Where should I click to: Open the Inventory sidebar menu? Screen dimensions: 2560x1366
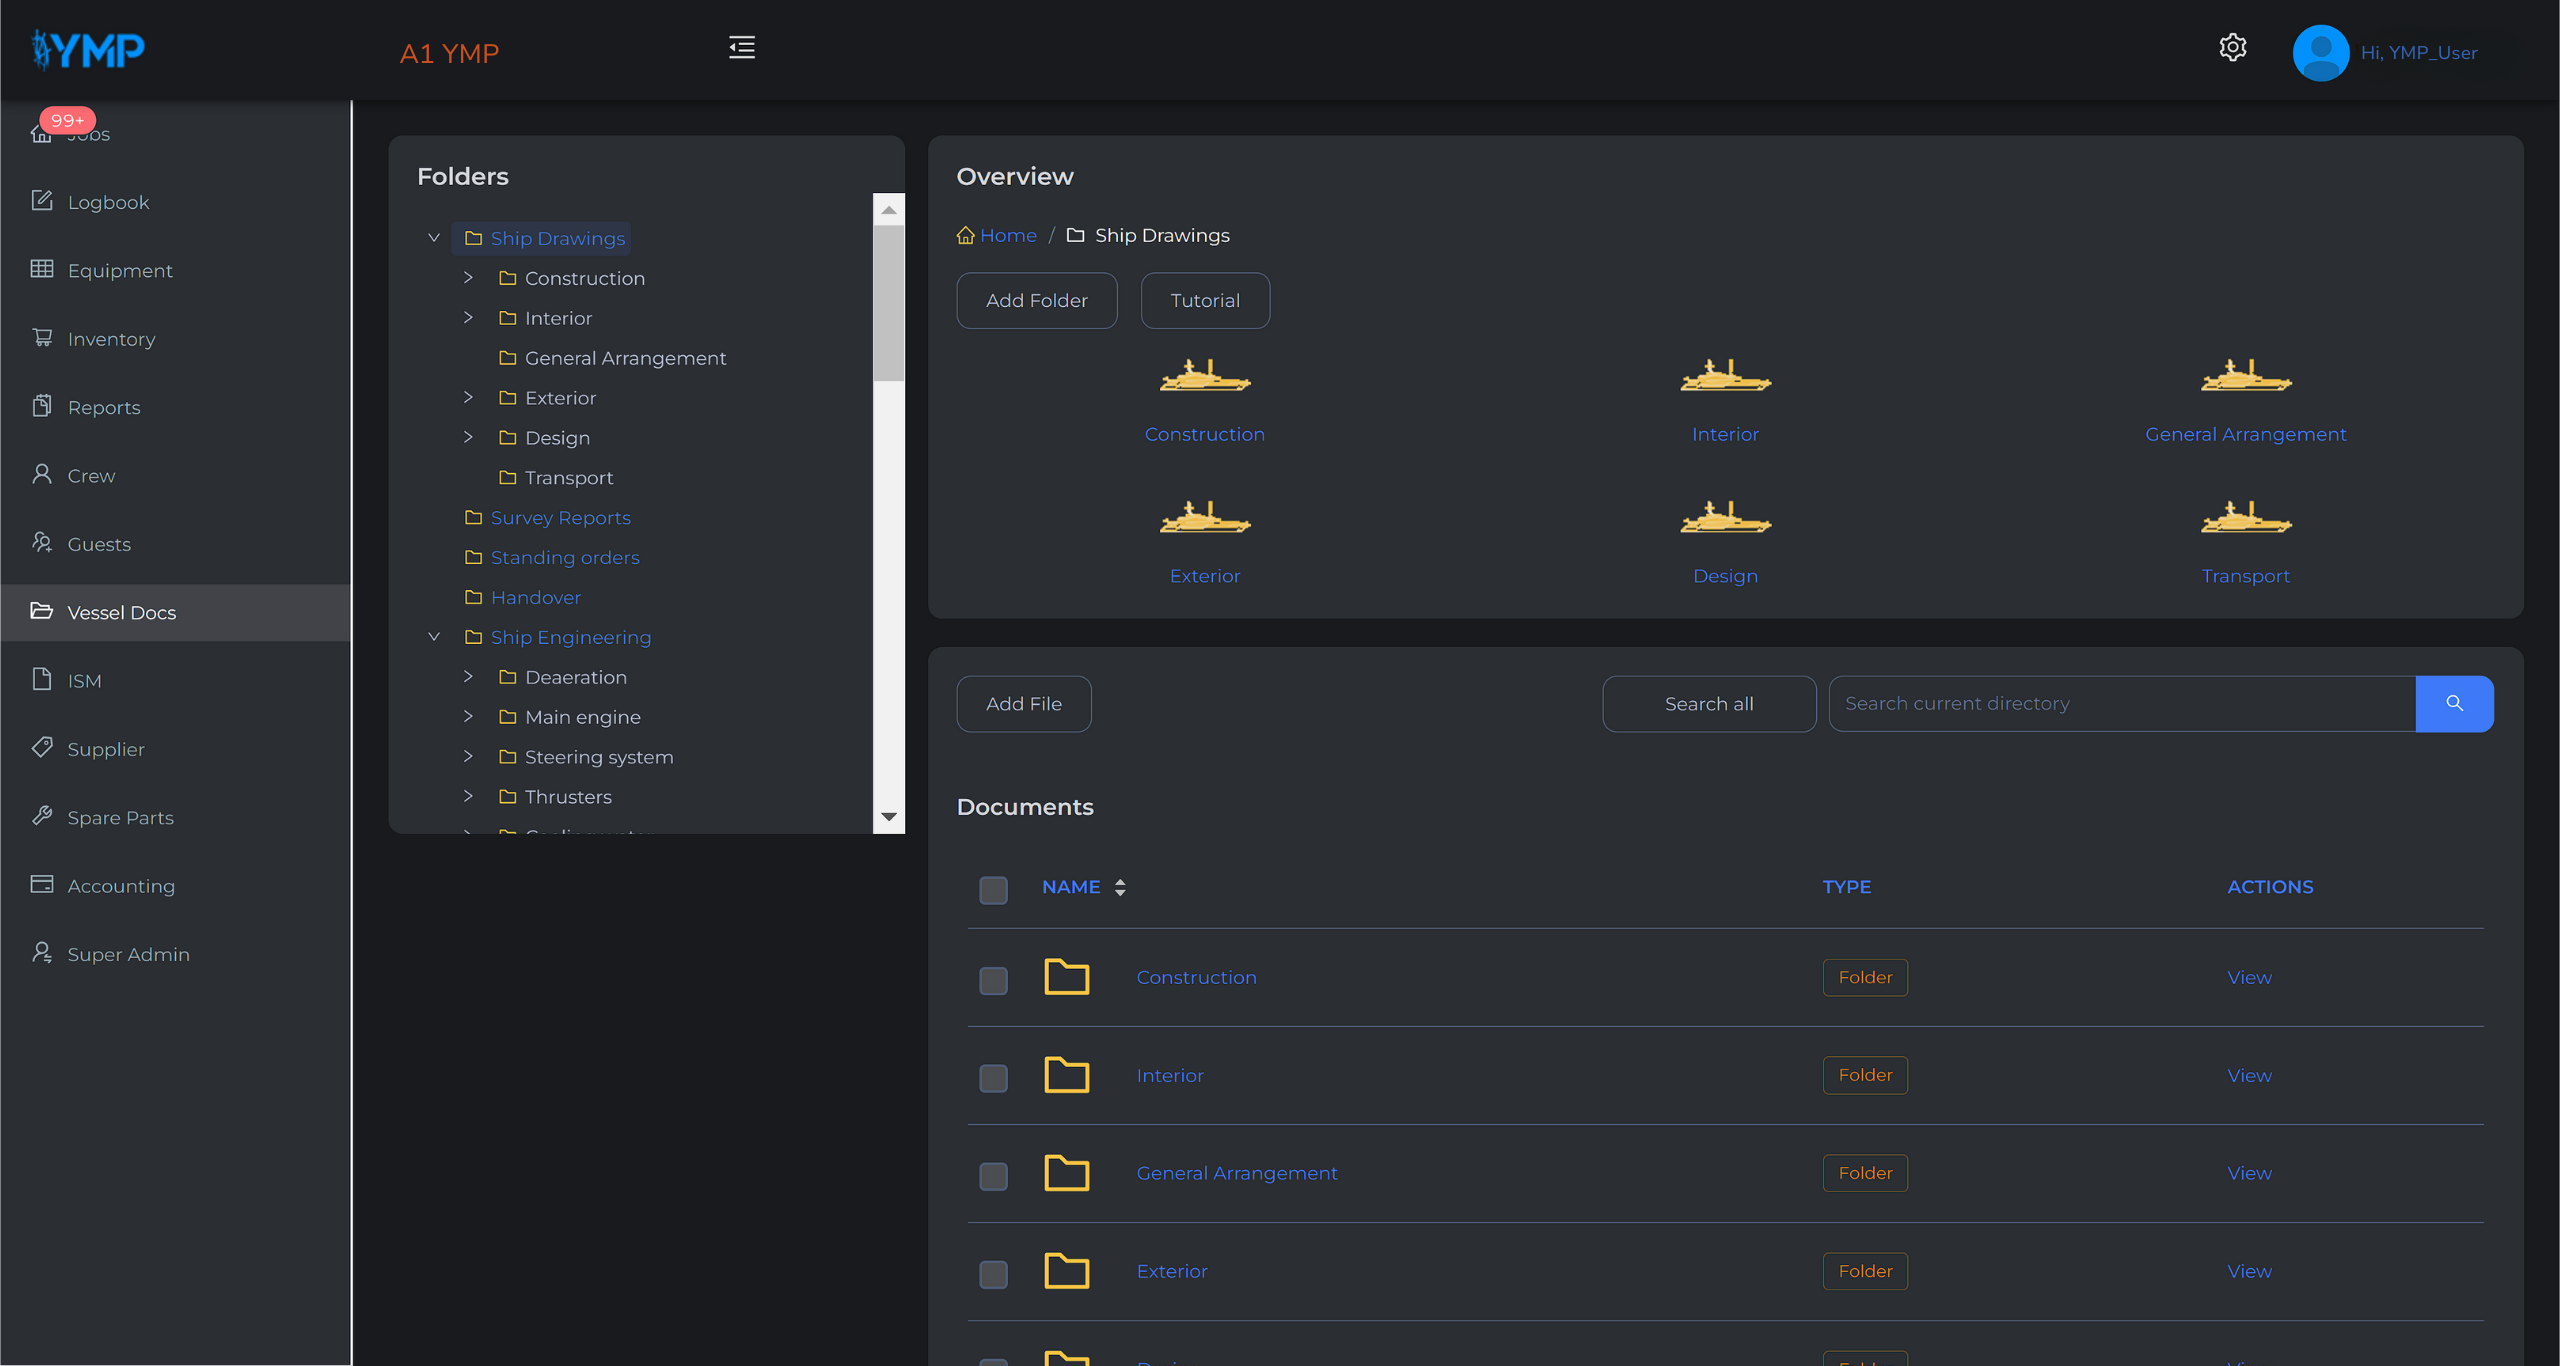coord(111,339)
